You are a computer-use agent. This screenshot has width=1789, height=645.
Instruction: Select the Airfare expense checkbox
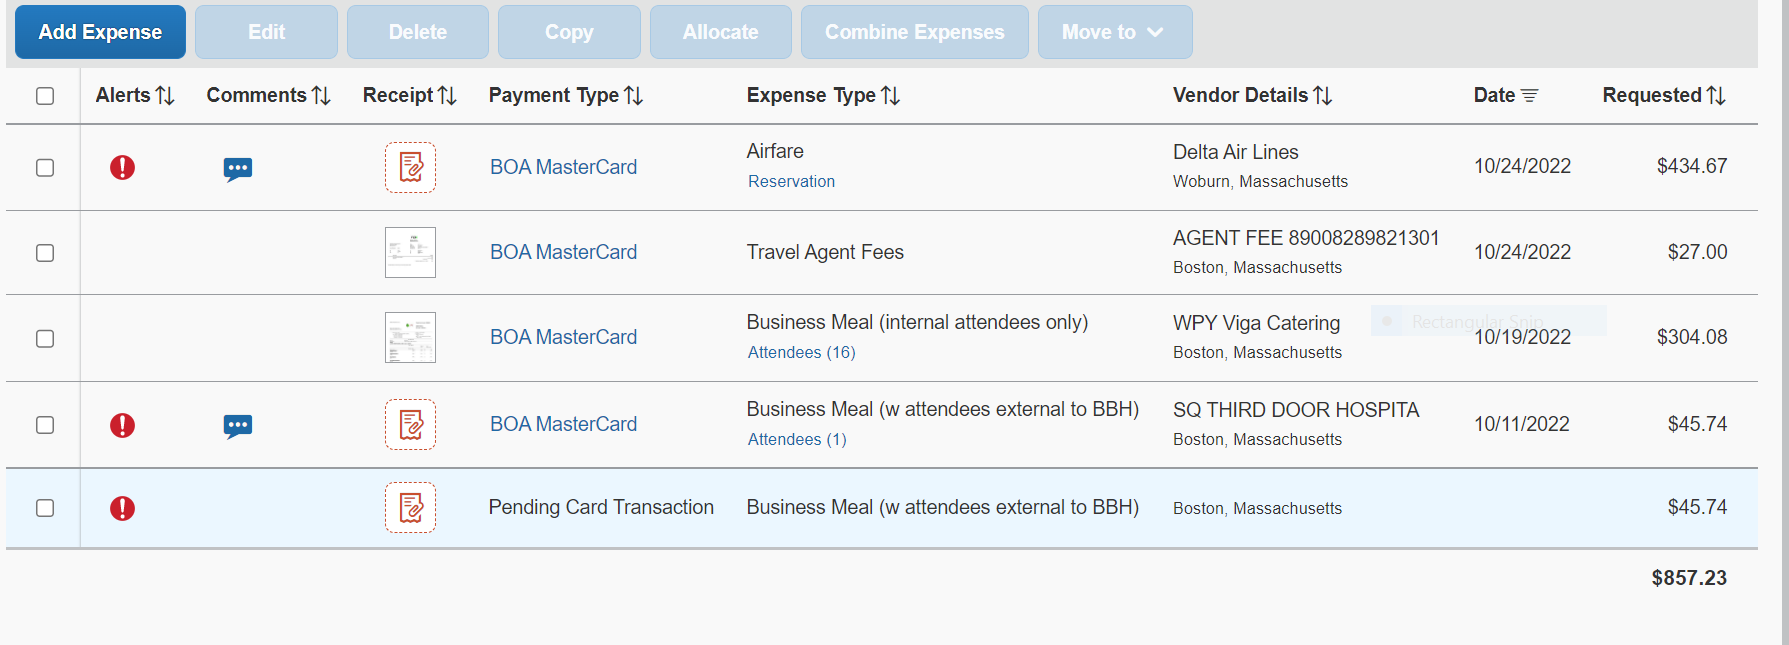(45, 168)
